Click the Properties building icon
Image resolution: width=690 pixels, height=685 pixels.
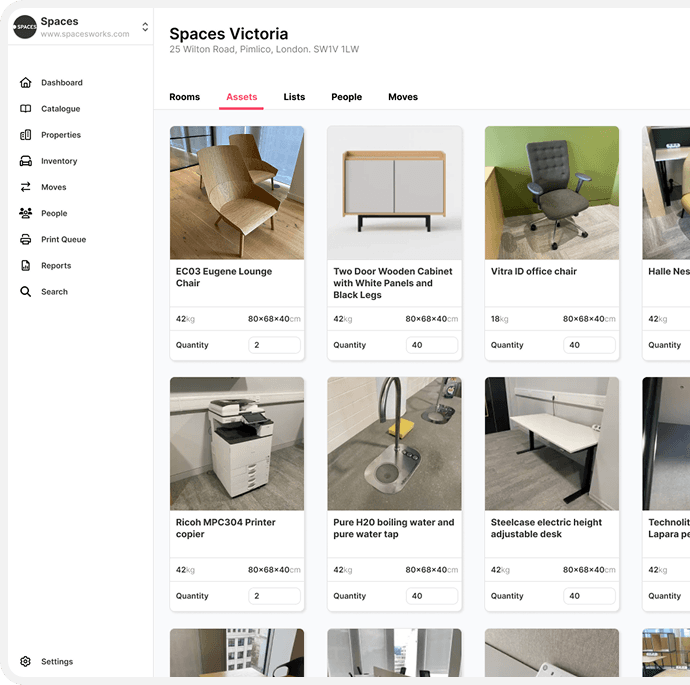[26, 135]
